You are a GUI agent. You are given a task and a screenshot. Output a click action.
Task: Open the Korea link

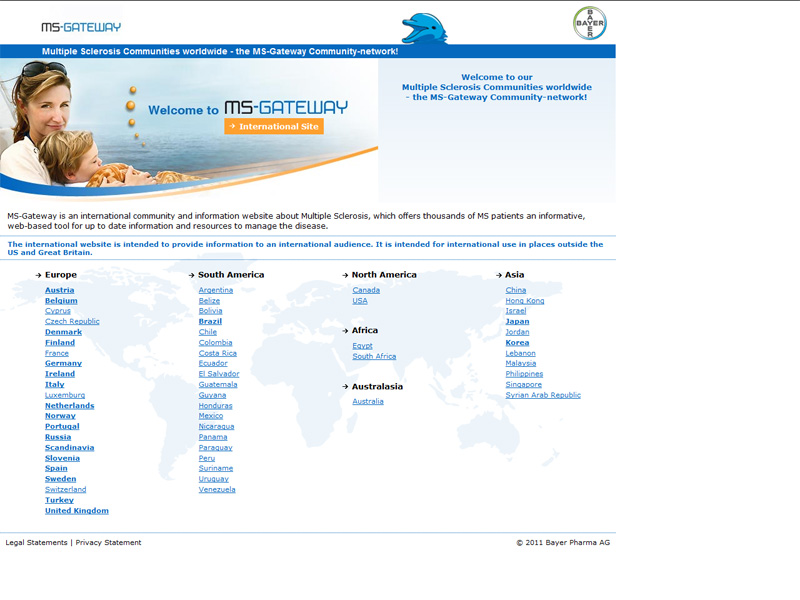pos(517,343)
